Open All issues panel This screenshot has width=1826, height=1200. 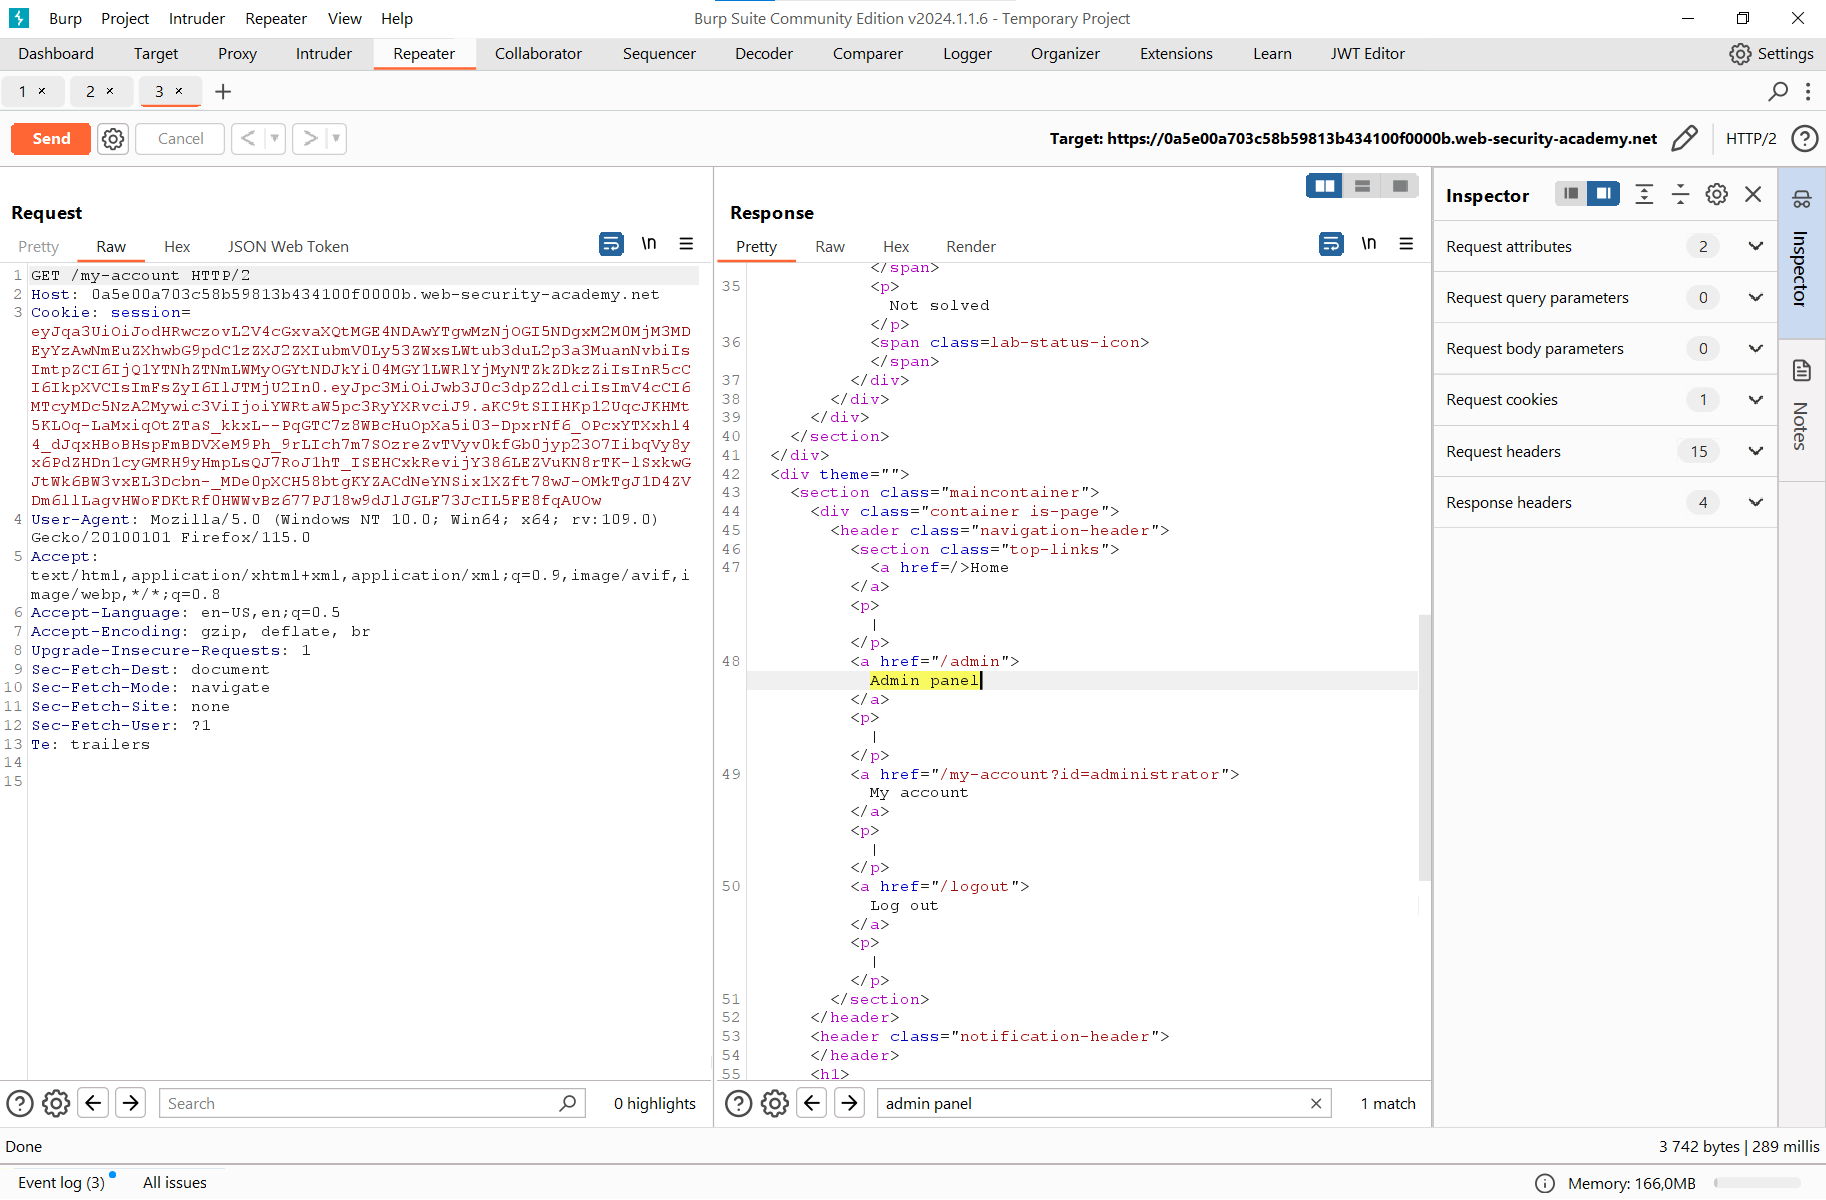(x=174, y=1182)
